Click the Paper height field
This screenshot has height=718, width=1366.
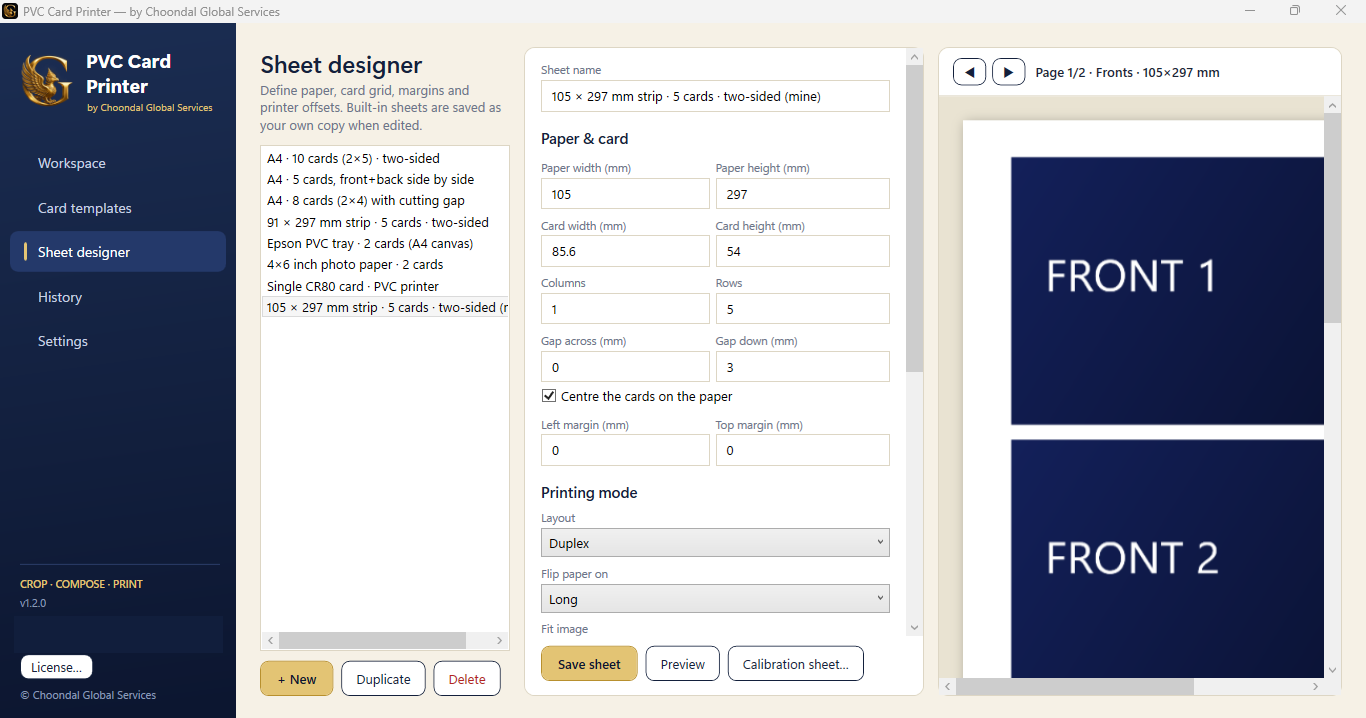tap(802, 194)
